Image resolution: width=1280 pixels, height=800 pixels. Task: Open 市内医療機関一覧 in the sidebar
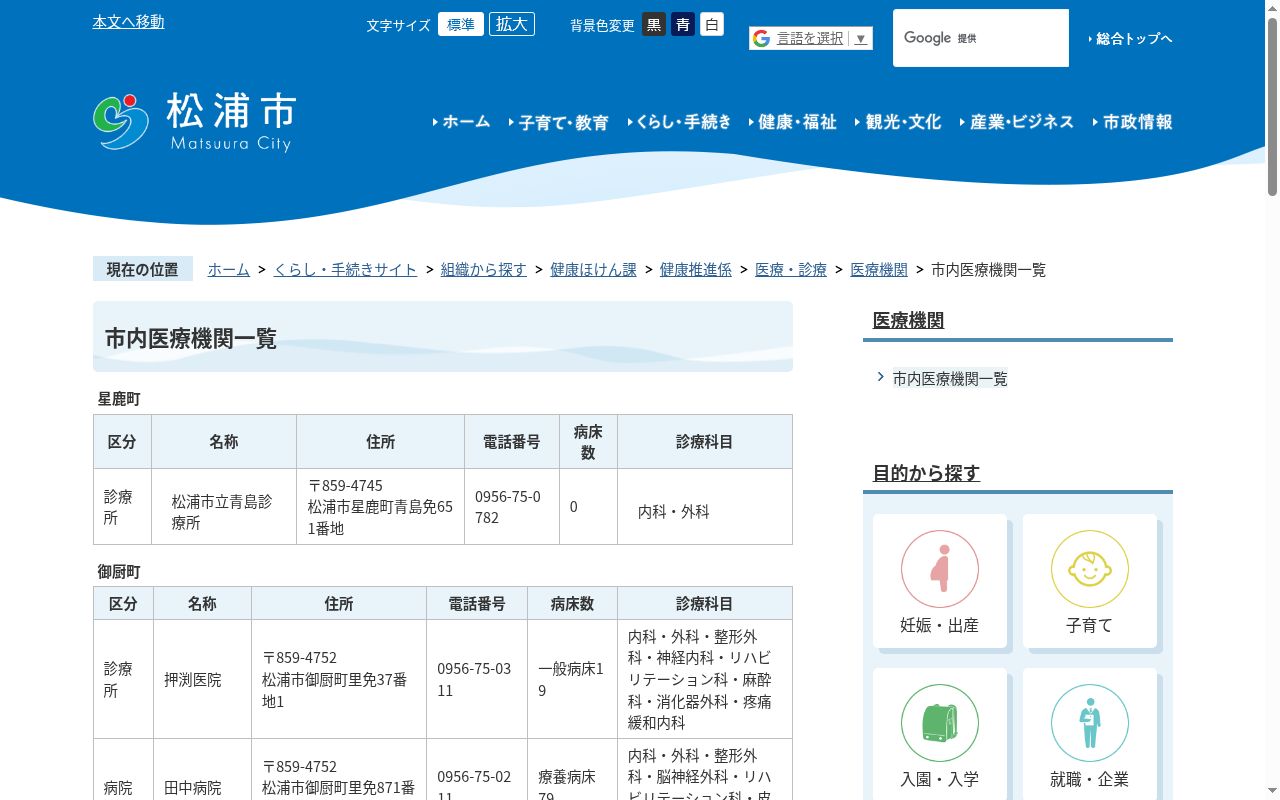point(950,379)
